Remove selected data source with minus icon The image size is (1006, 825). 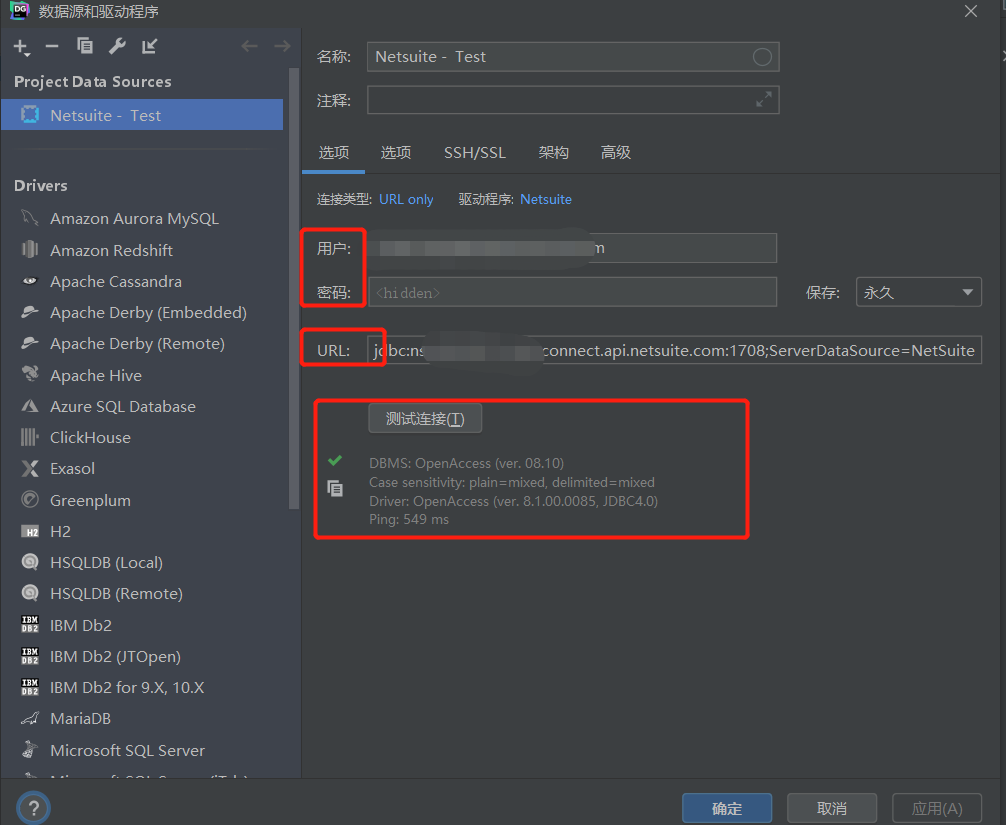[x=52, y=46]
